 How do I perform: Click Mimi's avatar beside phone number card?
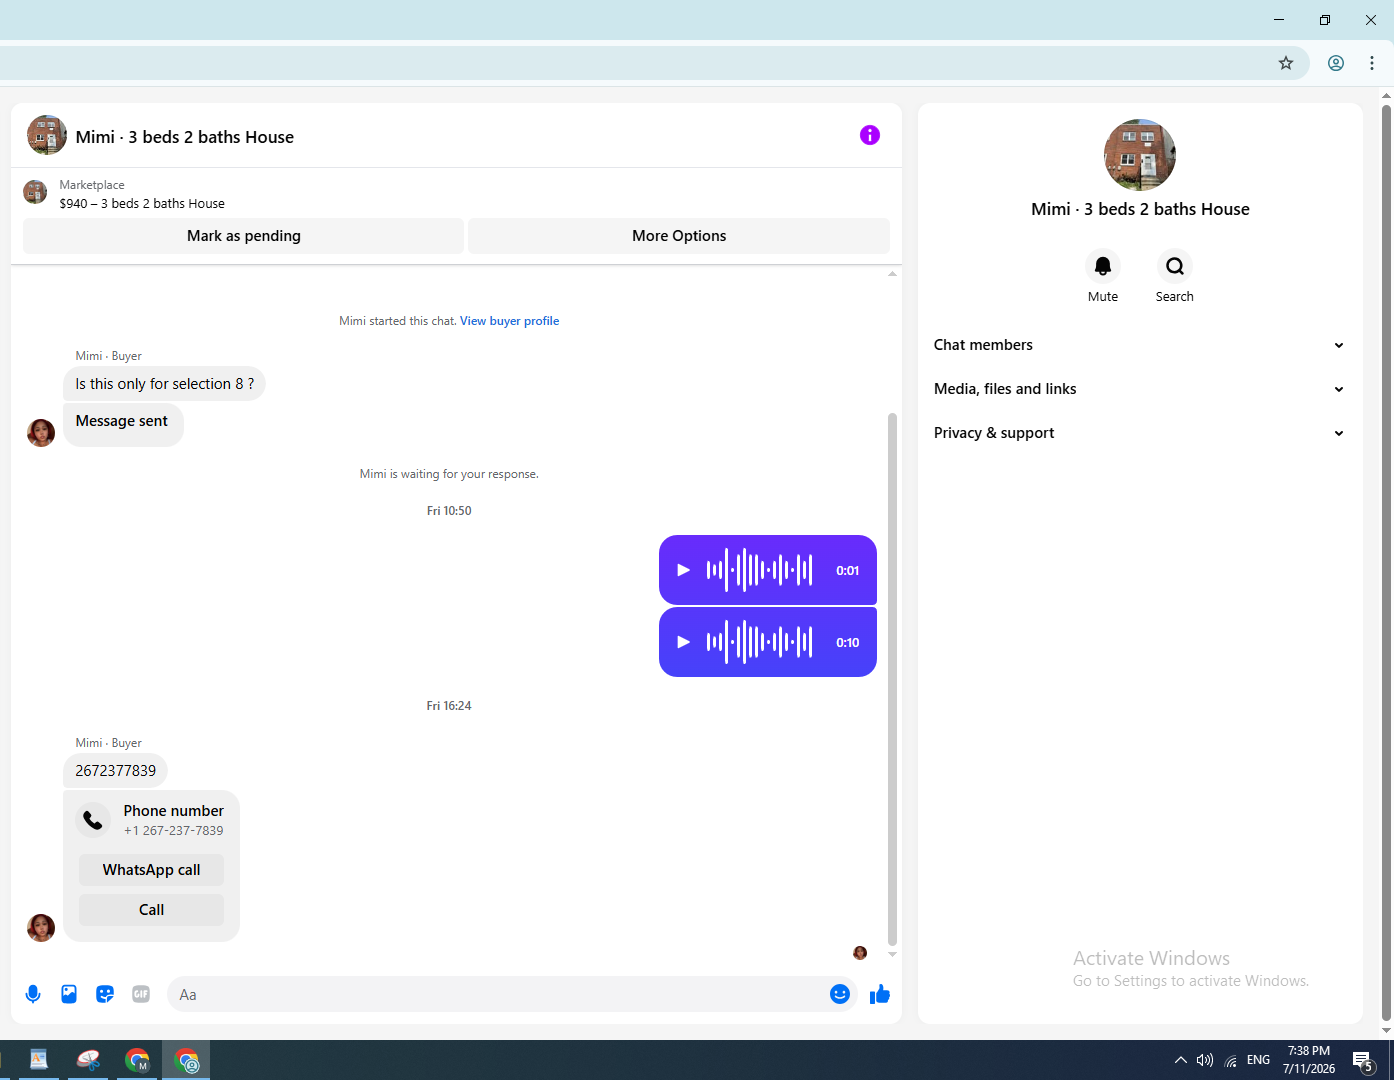coord(41,928)
